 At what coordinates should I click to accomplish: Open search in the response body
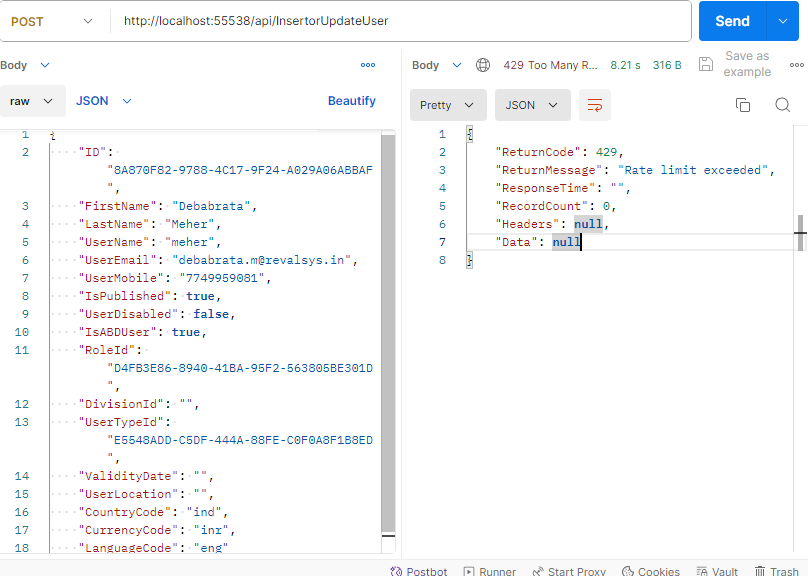(x=783, y=105)
